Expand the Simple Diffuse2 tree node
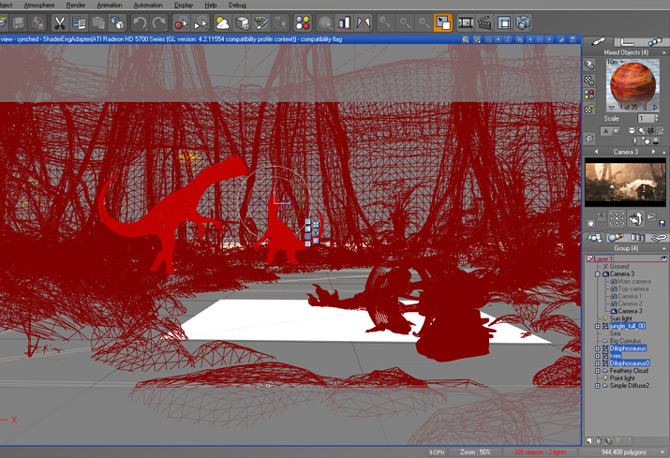 point(598,386)
